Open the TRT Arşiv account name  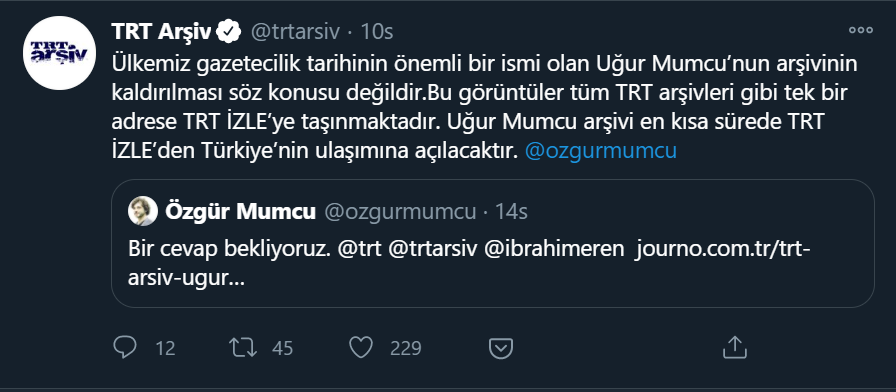[161, 32]
